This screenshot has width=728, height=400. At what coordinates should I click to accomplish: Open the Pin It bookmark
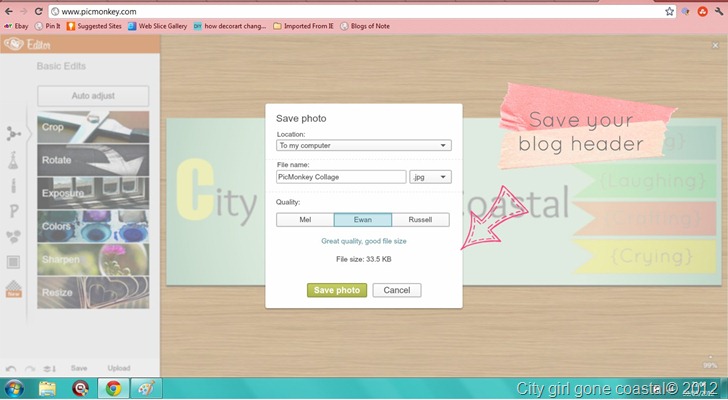coord(48,26)
